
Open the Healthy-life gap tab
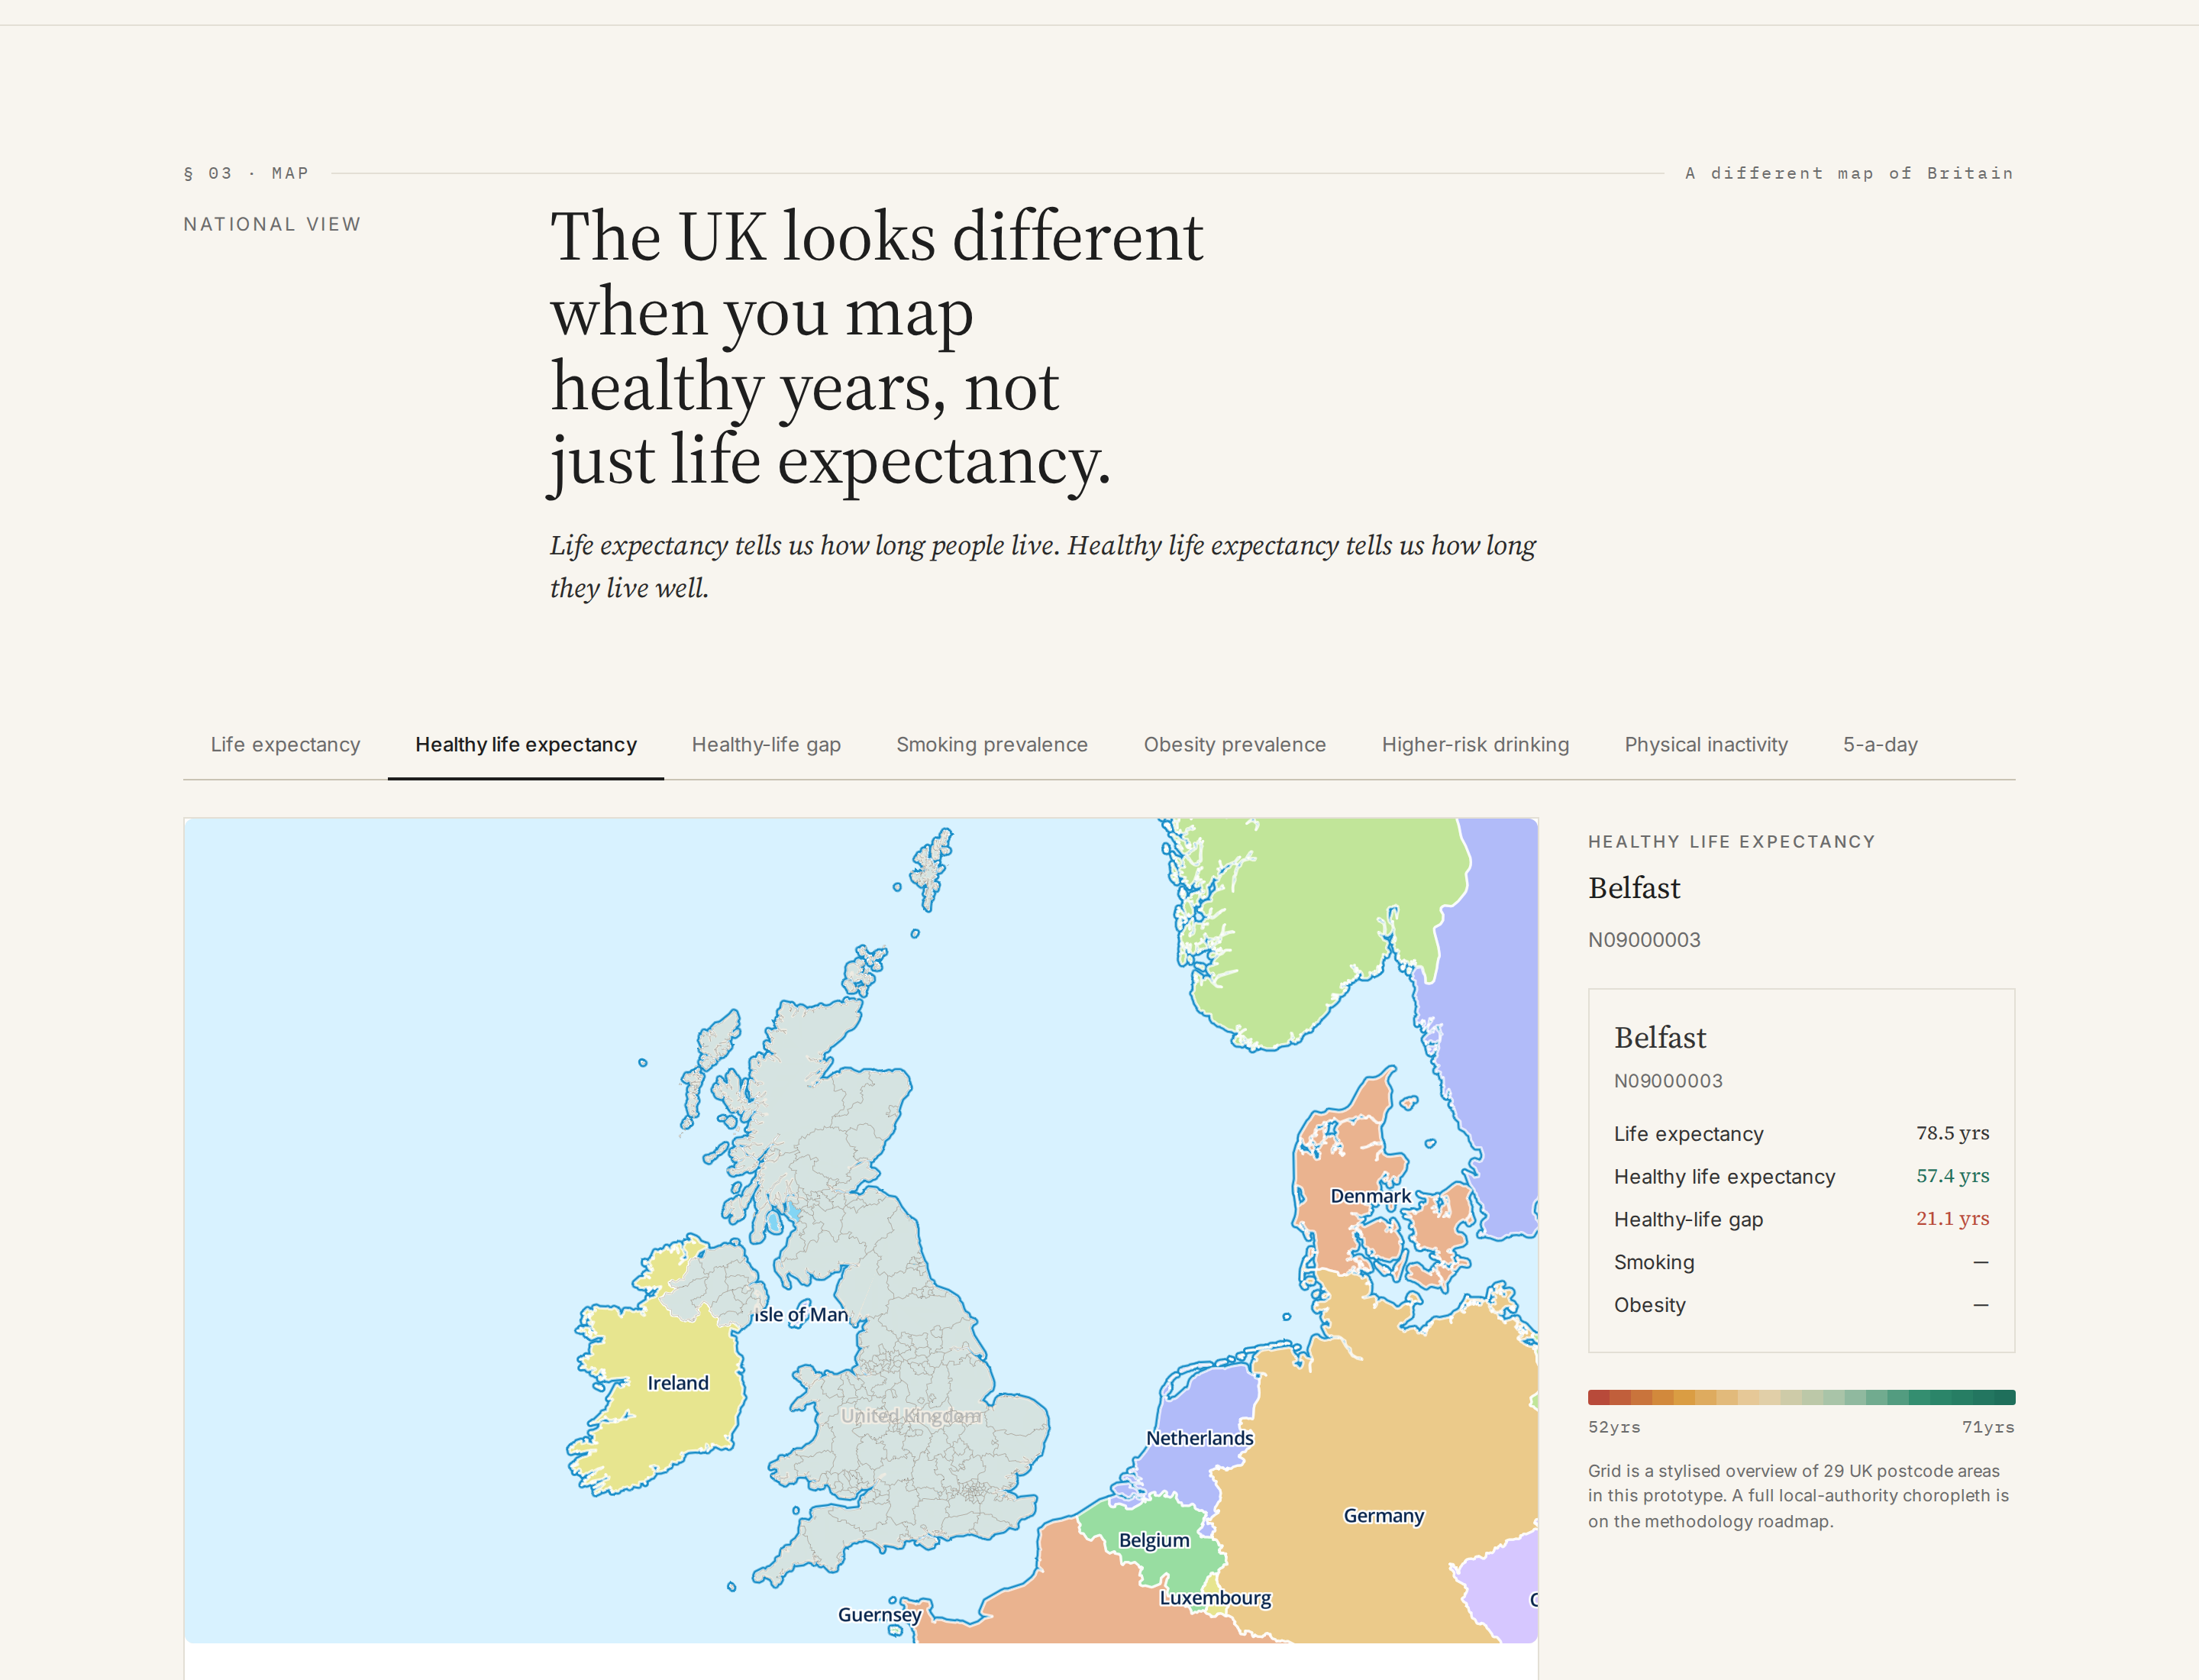pos(766,745)
